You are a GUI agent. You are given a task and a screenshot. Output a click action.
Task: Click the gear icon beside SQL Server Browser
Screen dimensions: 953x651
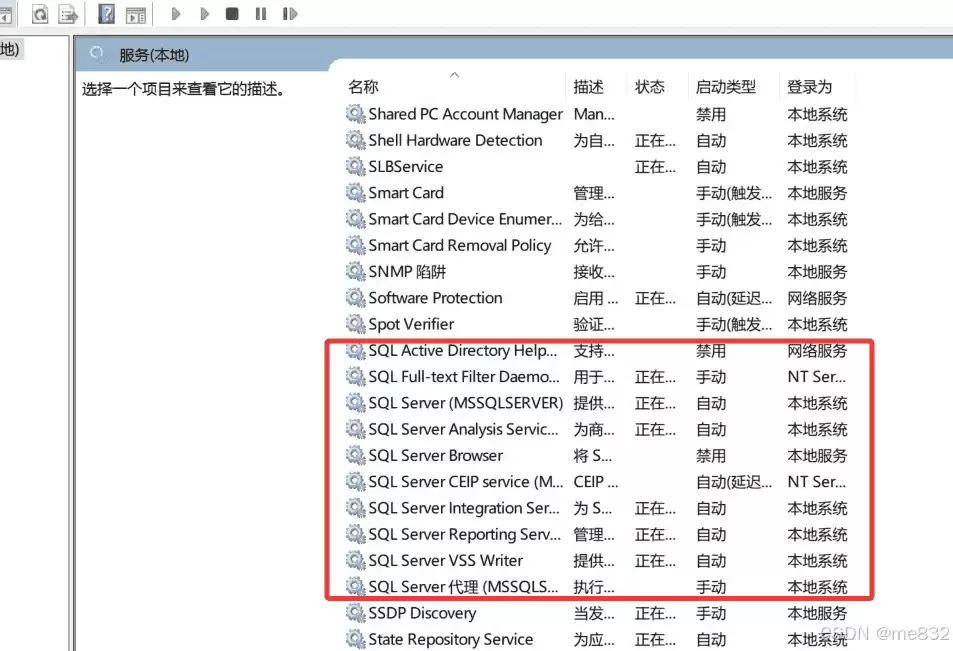355,455
